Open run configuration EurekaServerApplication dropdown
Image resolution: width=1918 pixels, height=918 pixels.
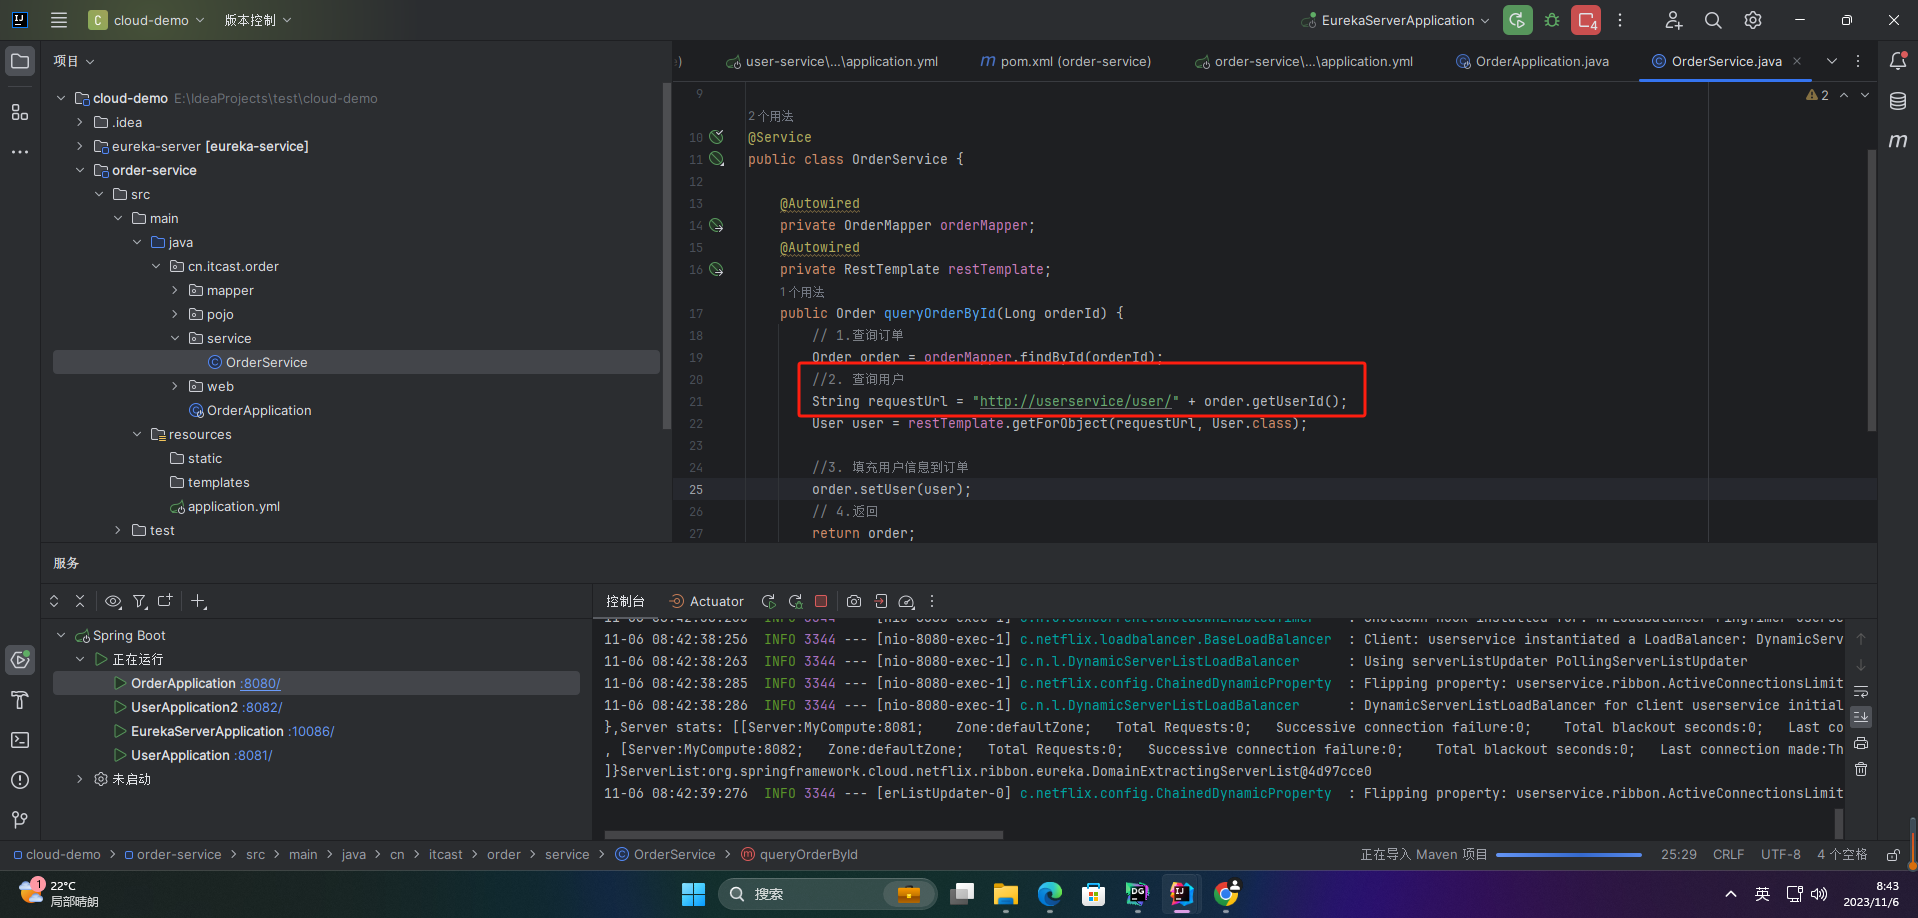(1395, 20)
